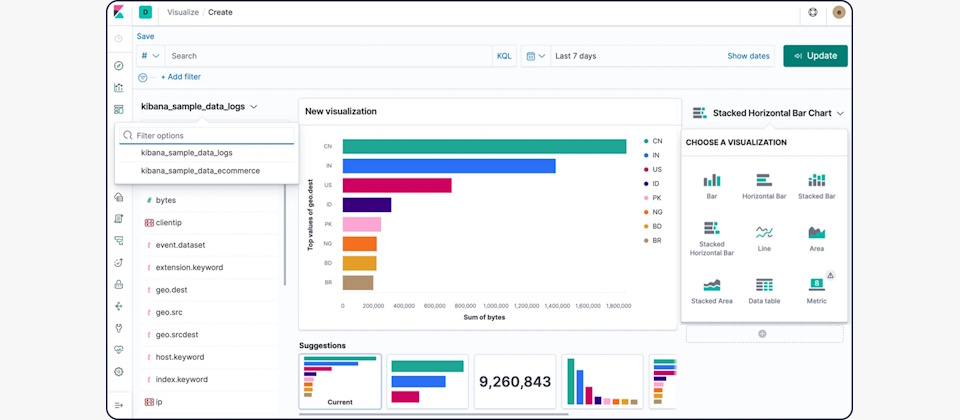This screenshot has width=960, height=420.
Task: Open Management via the gear sidebar icon
Action: coord(119,371)
